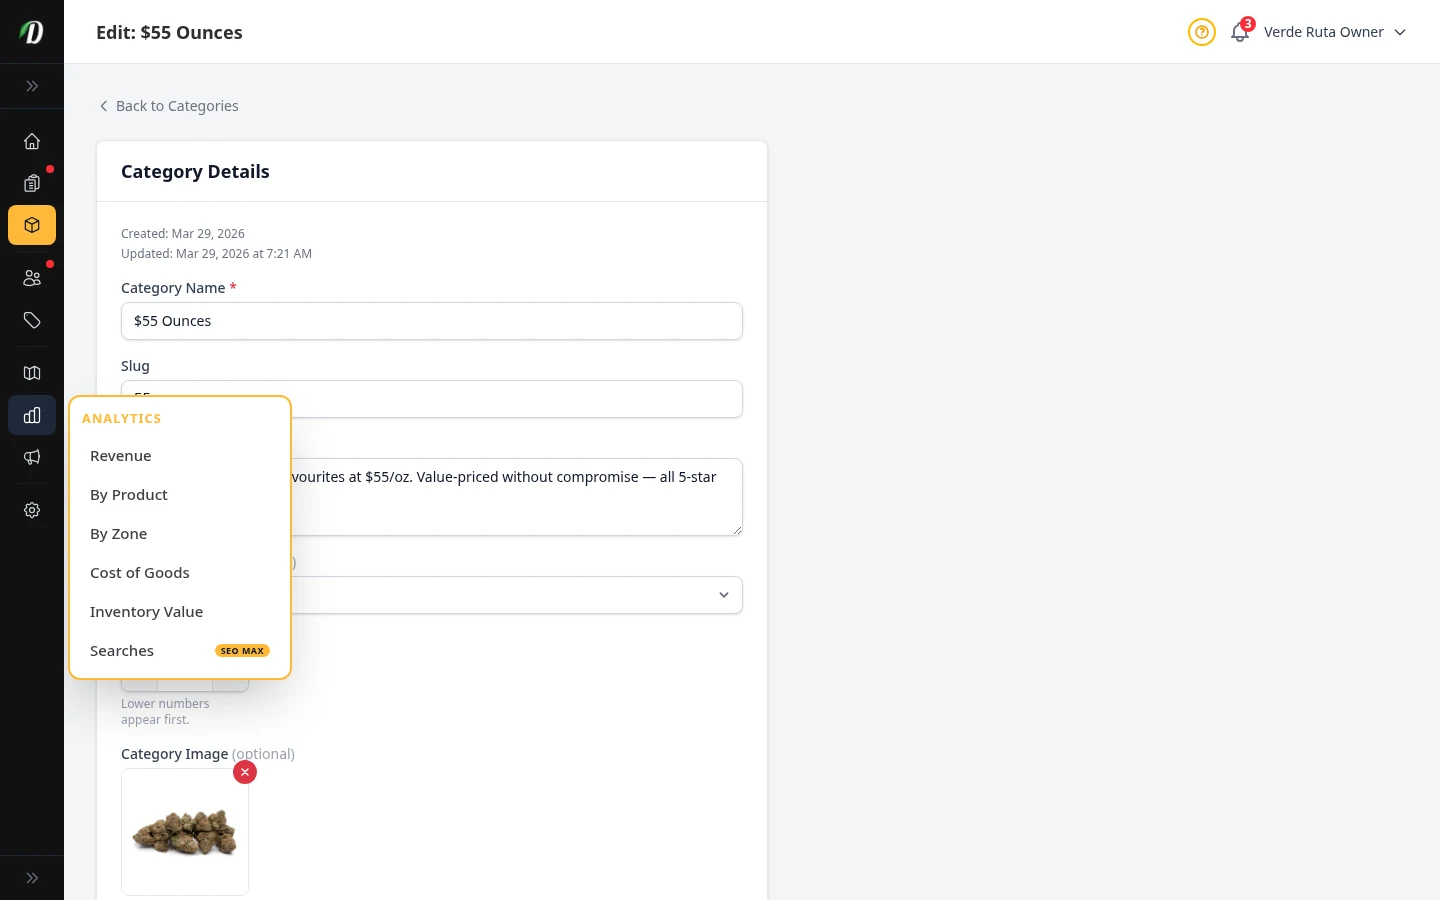Select the Analytics bar chart icon

click(32, 415)
